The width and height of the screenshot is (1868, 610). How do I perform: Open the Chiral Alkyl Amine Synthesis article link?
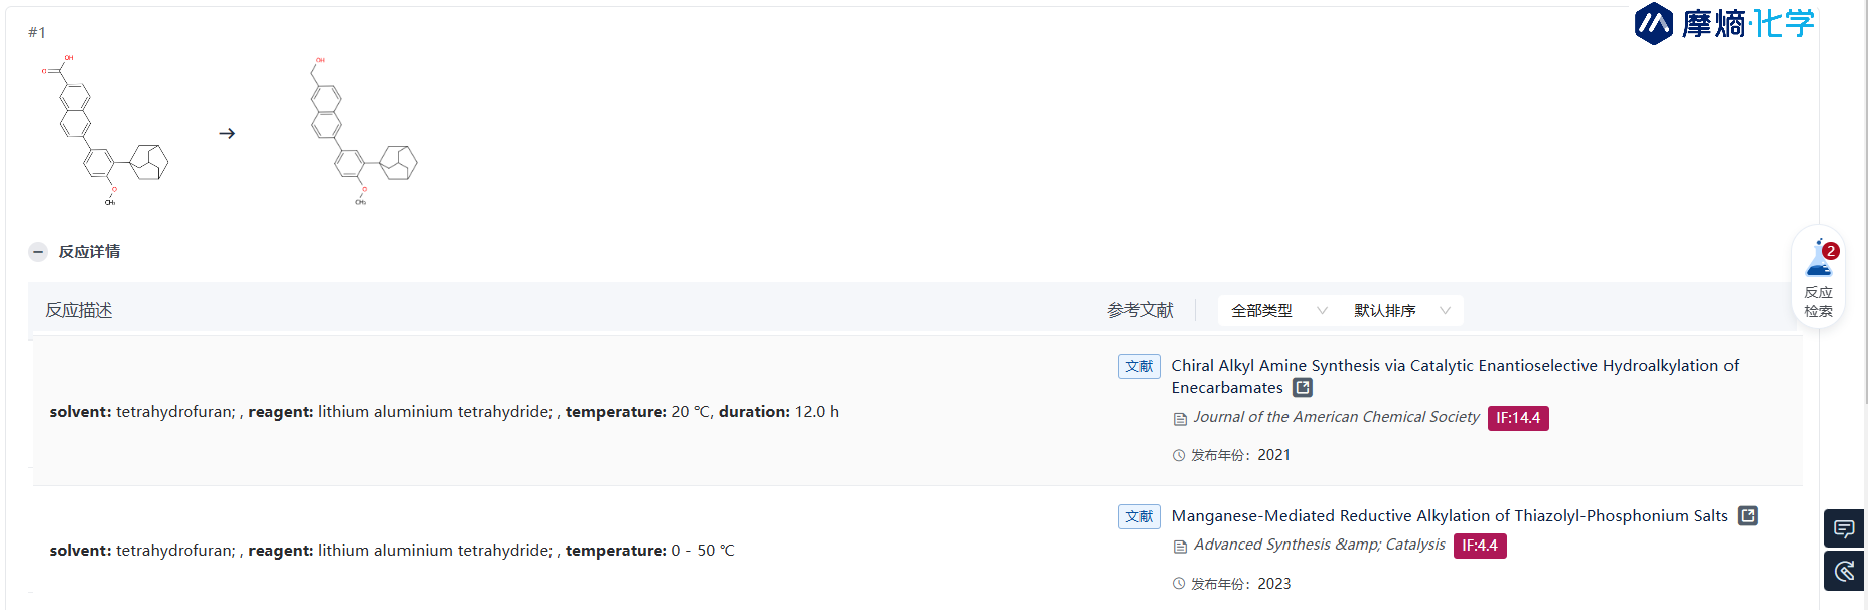(1455, 377)
